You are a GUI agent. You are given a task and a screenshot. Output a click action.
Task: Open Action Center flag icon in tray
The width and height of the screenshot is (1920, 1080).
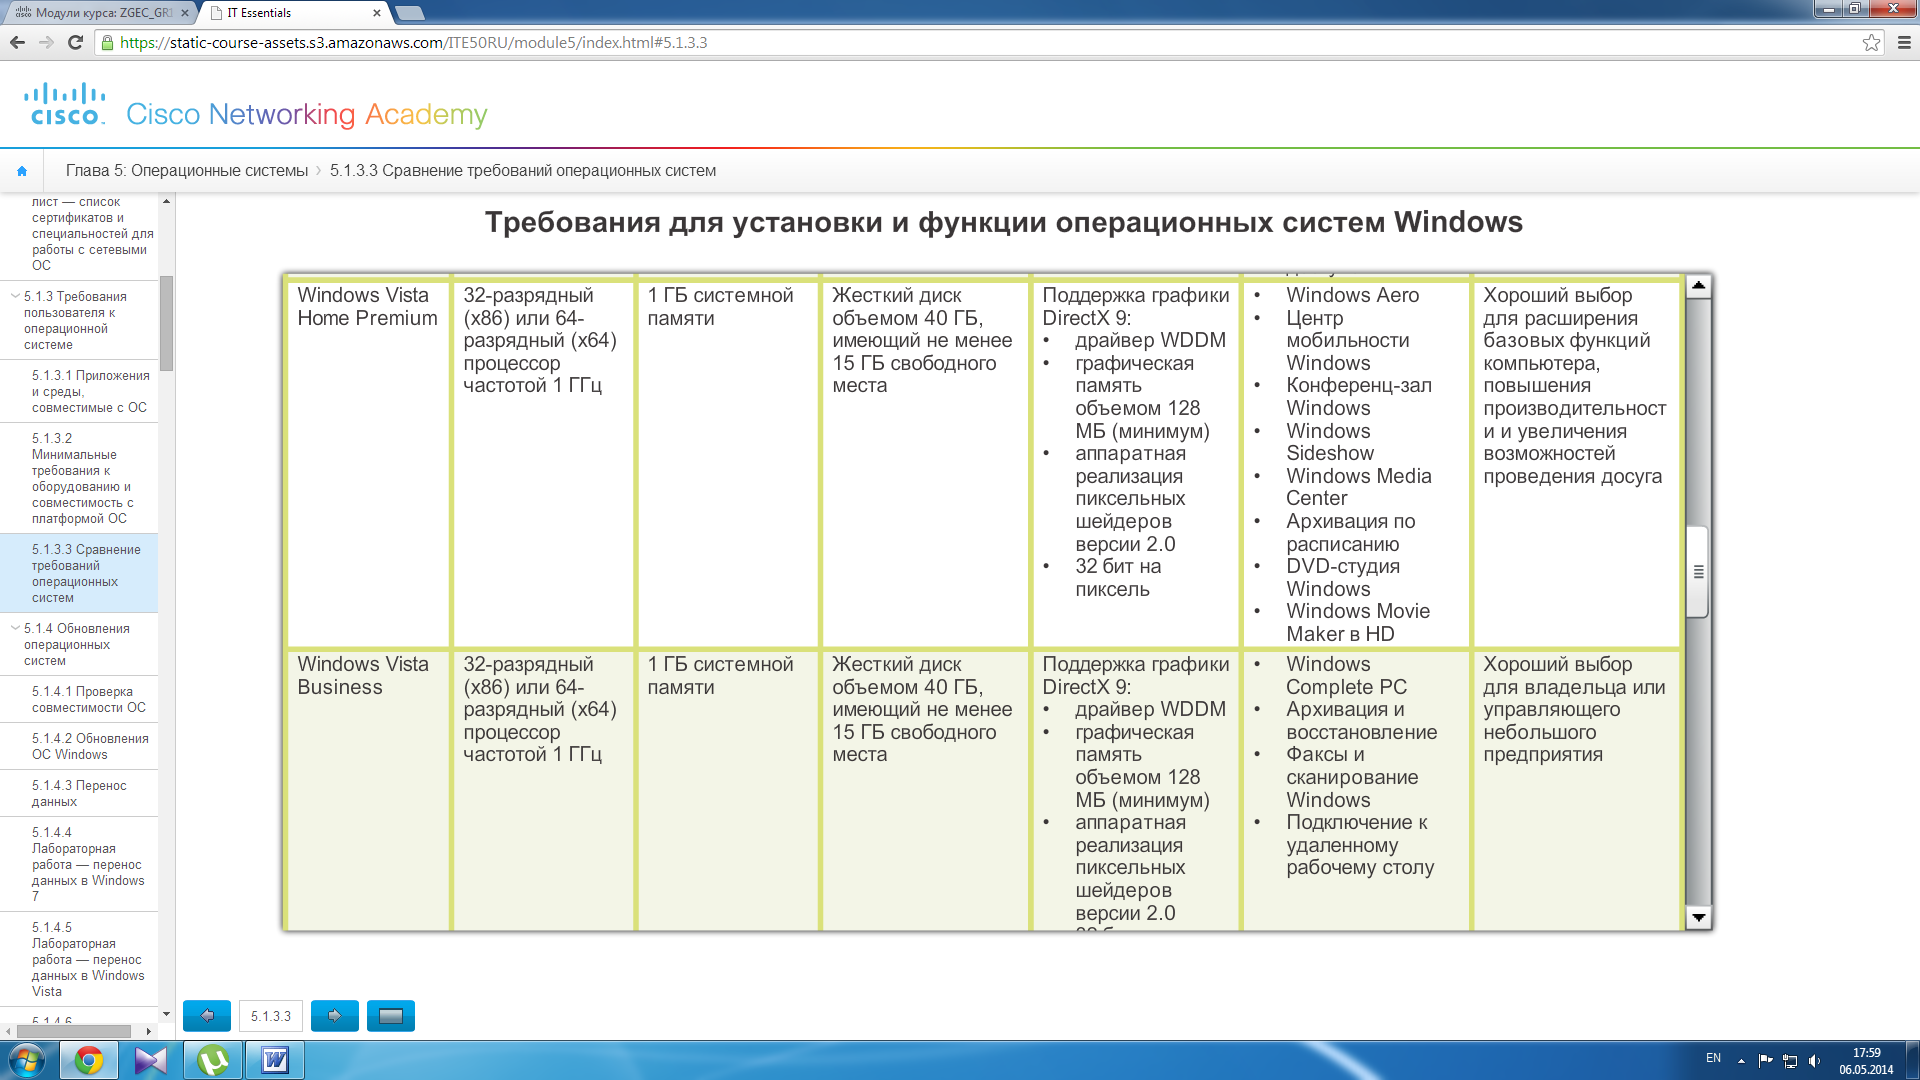(1765, 1061)
